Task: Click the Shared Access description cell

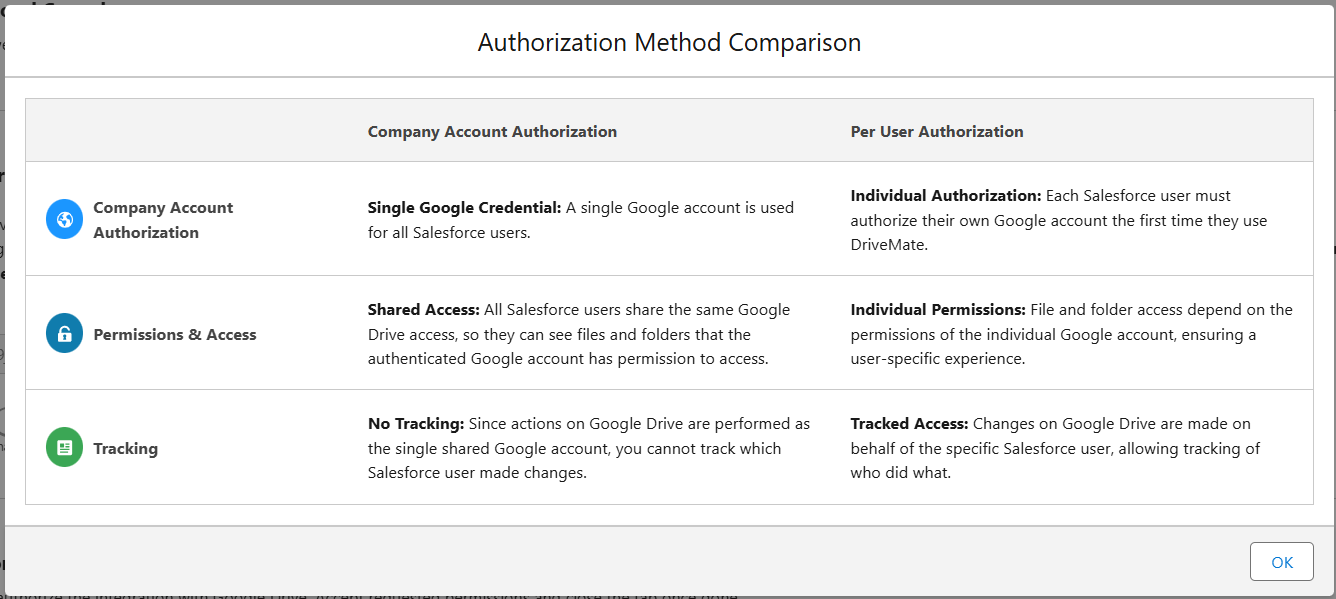Action: pyautogui.click(x=580, y=333)
